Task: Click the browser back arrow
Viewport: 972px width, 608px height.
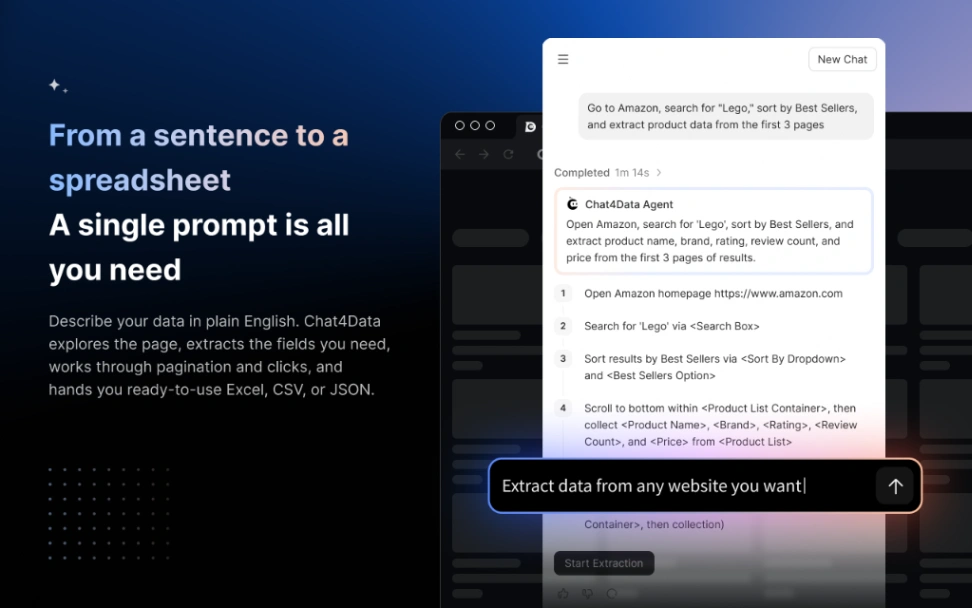Action: pyautogui.click(x=459, y=154)
